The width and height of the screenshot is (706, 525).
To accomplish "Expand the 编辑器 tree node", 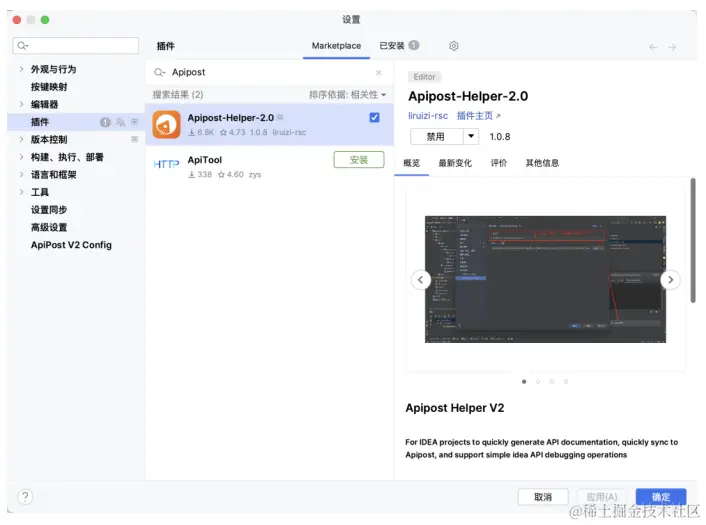I will [21, 104].
